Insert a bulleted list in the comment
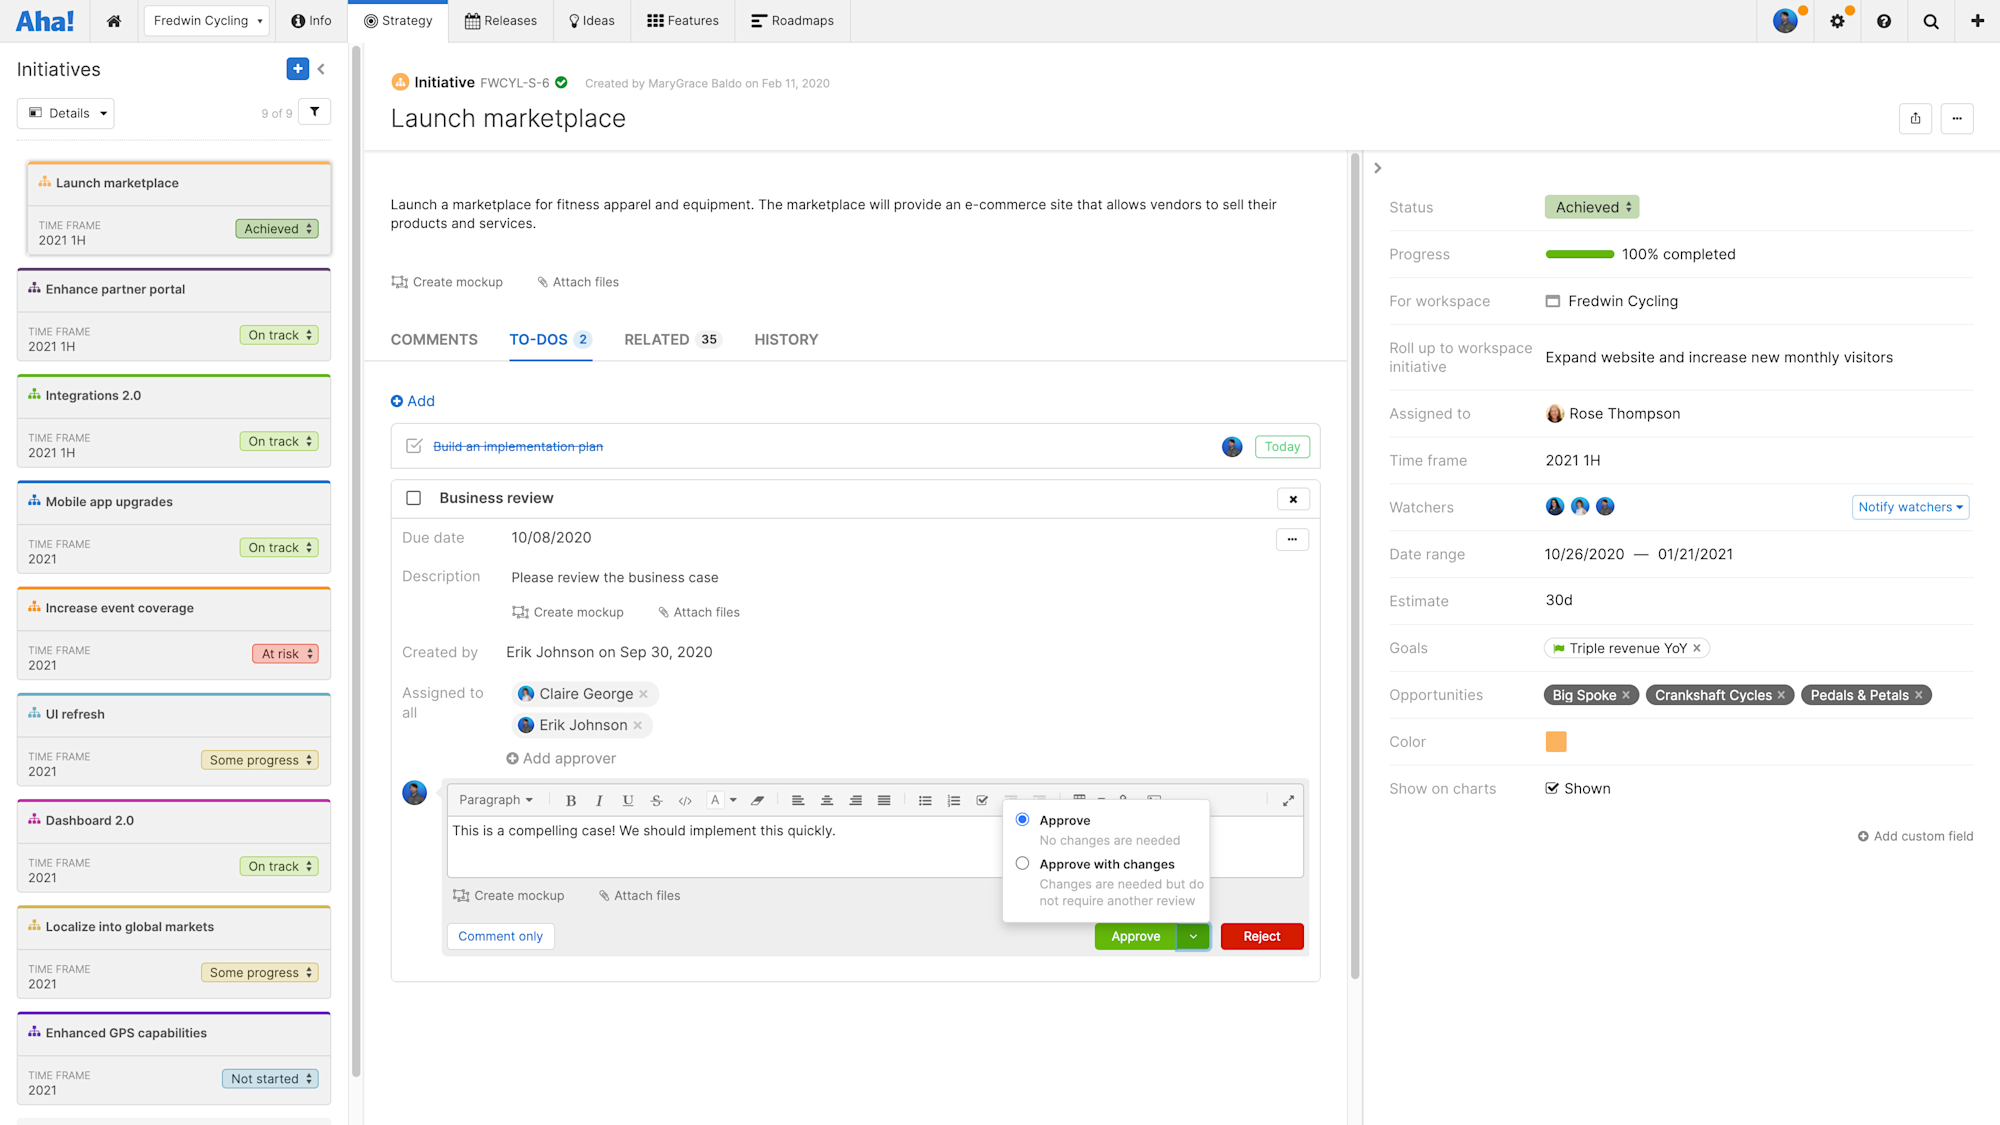 [925, 800]
